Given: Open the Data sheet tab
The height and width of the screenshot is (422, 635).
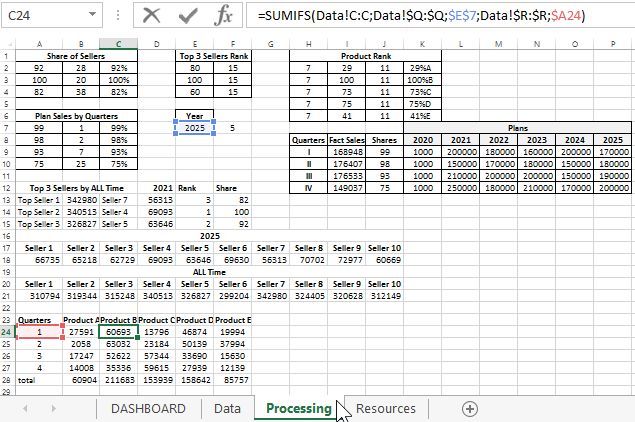Looking at the screenshot, I should [x=227, y=408].
